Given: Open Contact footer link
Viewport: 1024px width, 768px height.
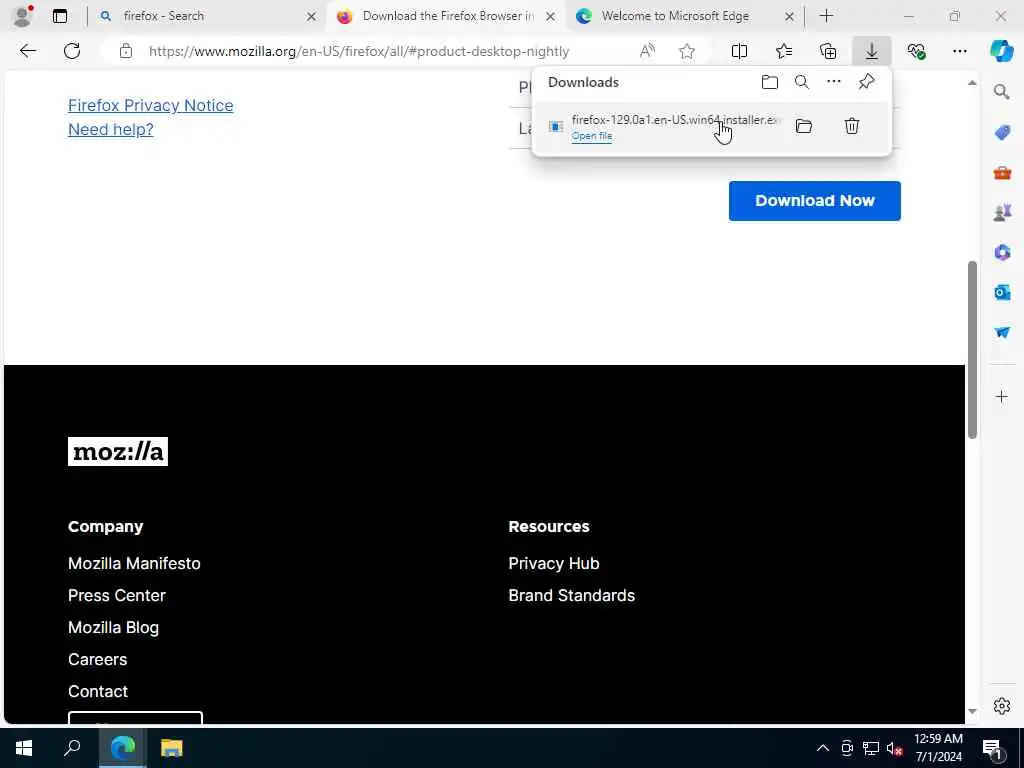Looking at the screenshot, I should (98, 691).
